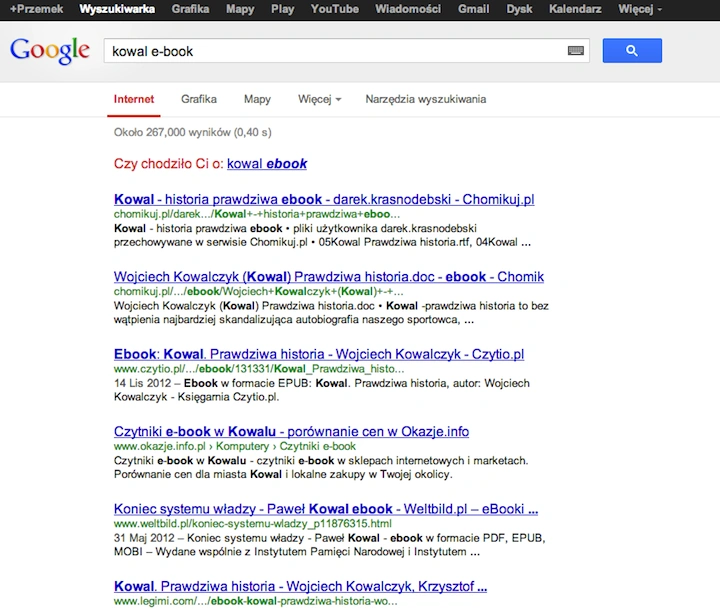The height and width of the screenshot is (609, 720).
Task: Expand Więcej dropdown under search box
Action: (320, 99)
